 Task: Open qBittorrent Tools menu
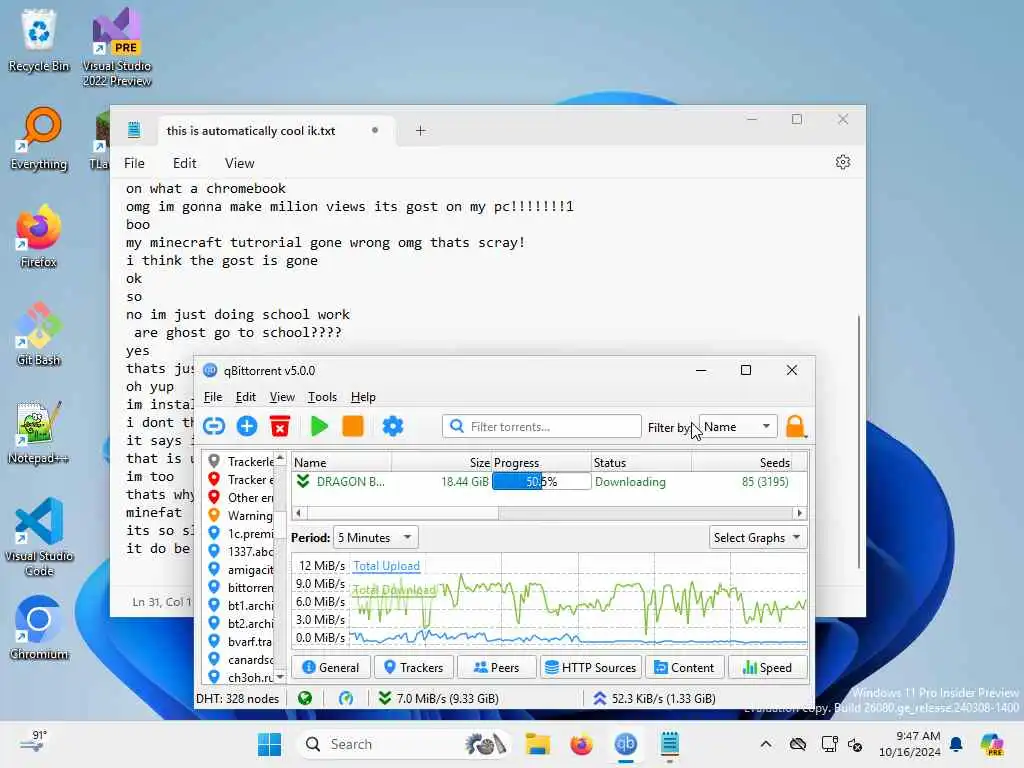323,397
